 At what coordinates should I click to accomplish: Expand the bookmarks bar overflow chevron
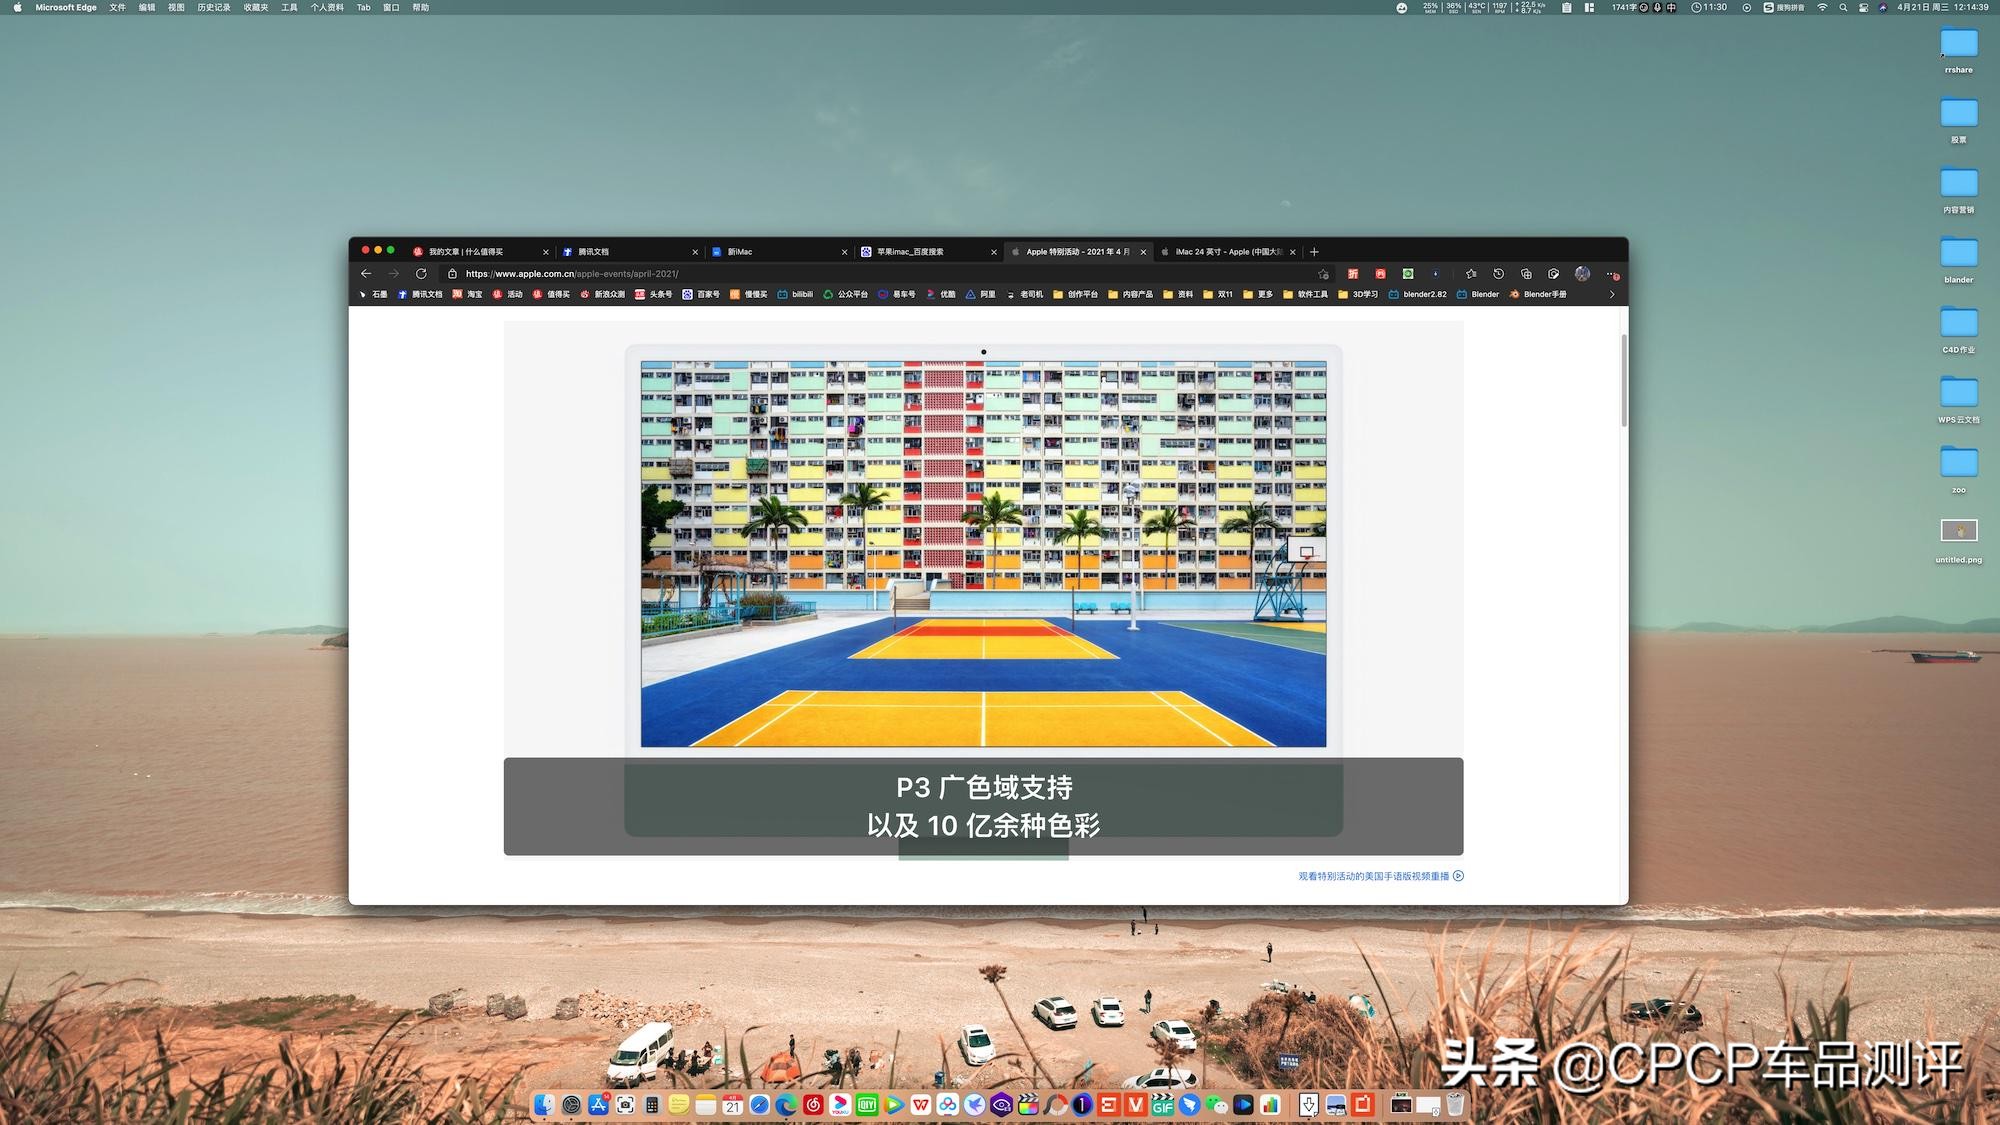tap(1611, 294)
